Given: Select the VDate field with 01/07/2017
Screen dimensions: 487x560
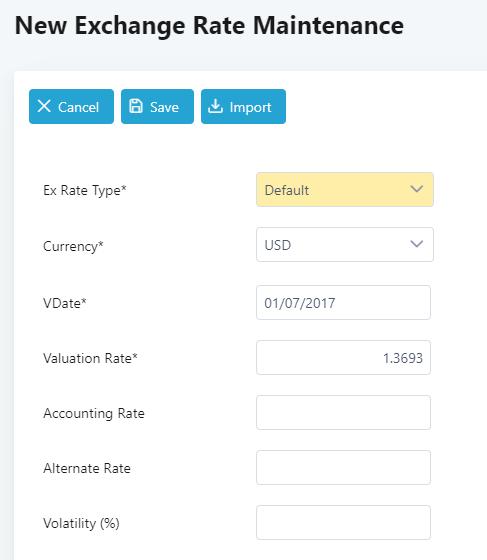Looking at the screenshot, I should coord(343,302).
